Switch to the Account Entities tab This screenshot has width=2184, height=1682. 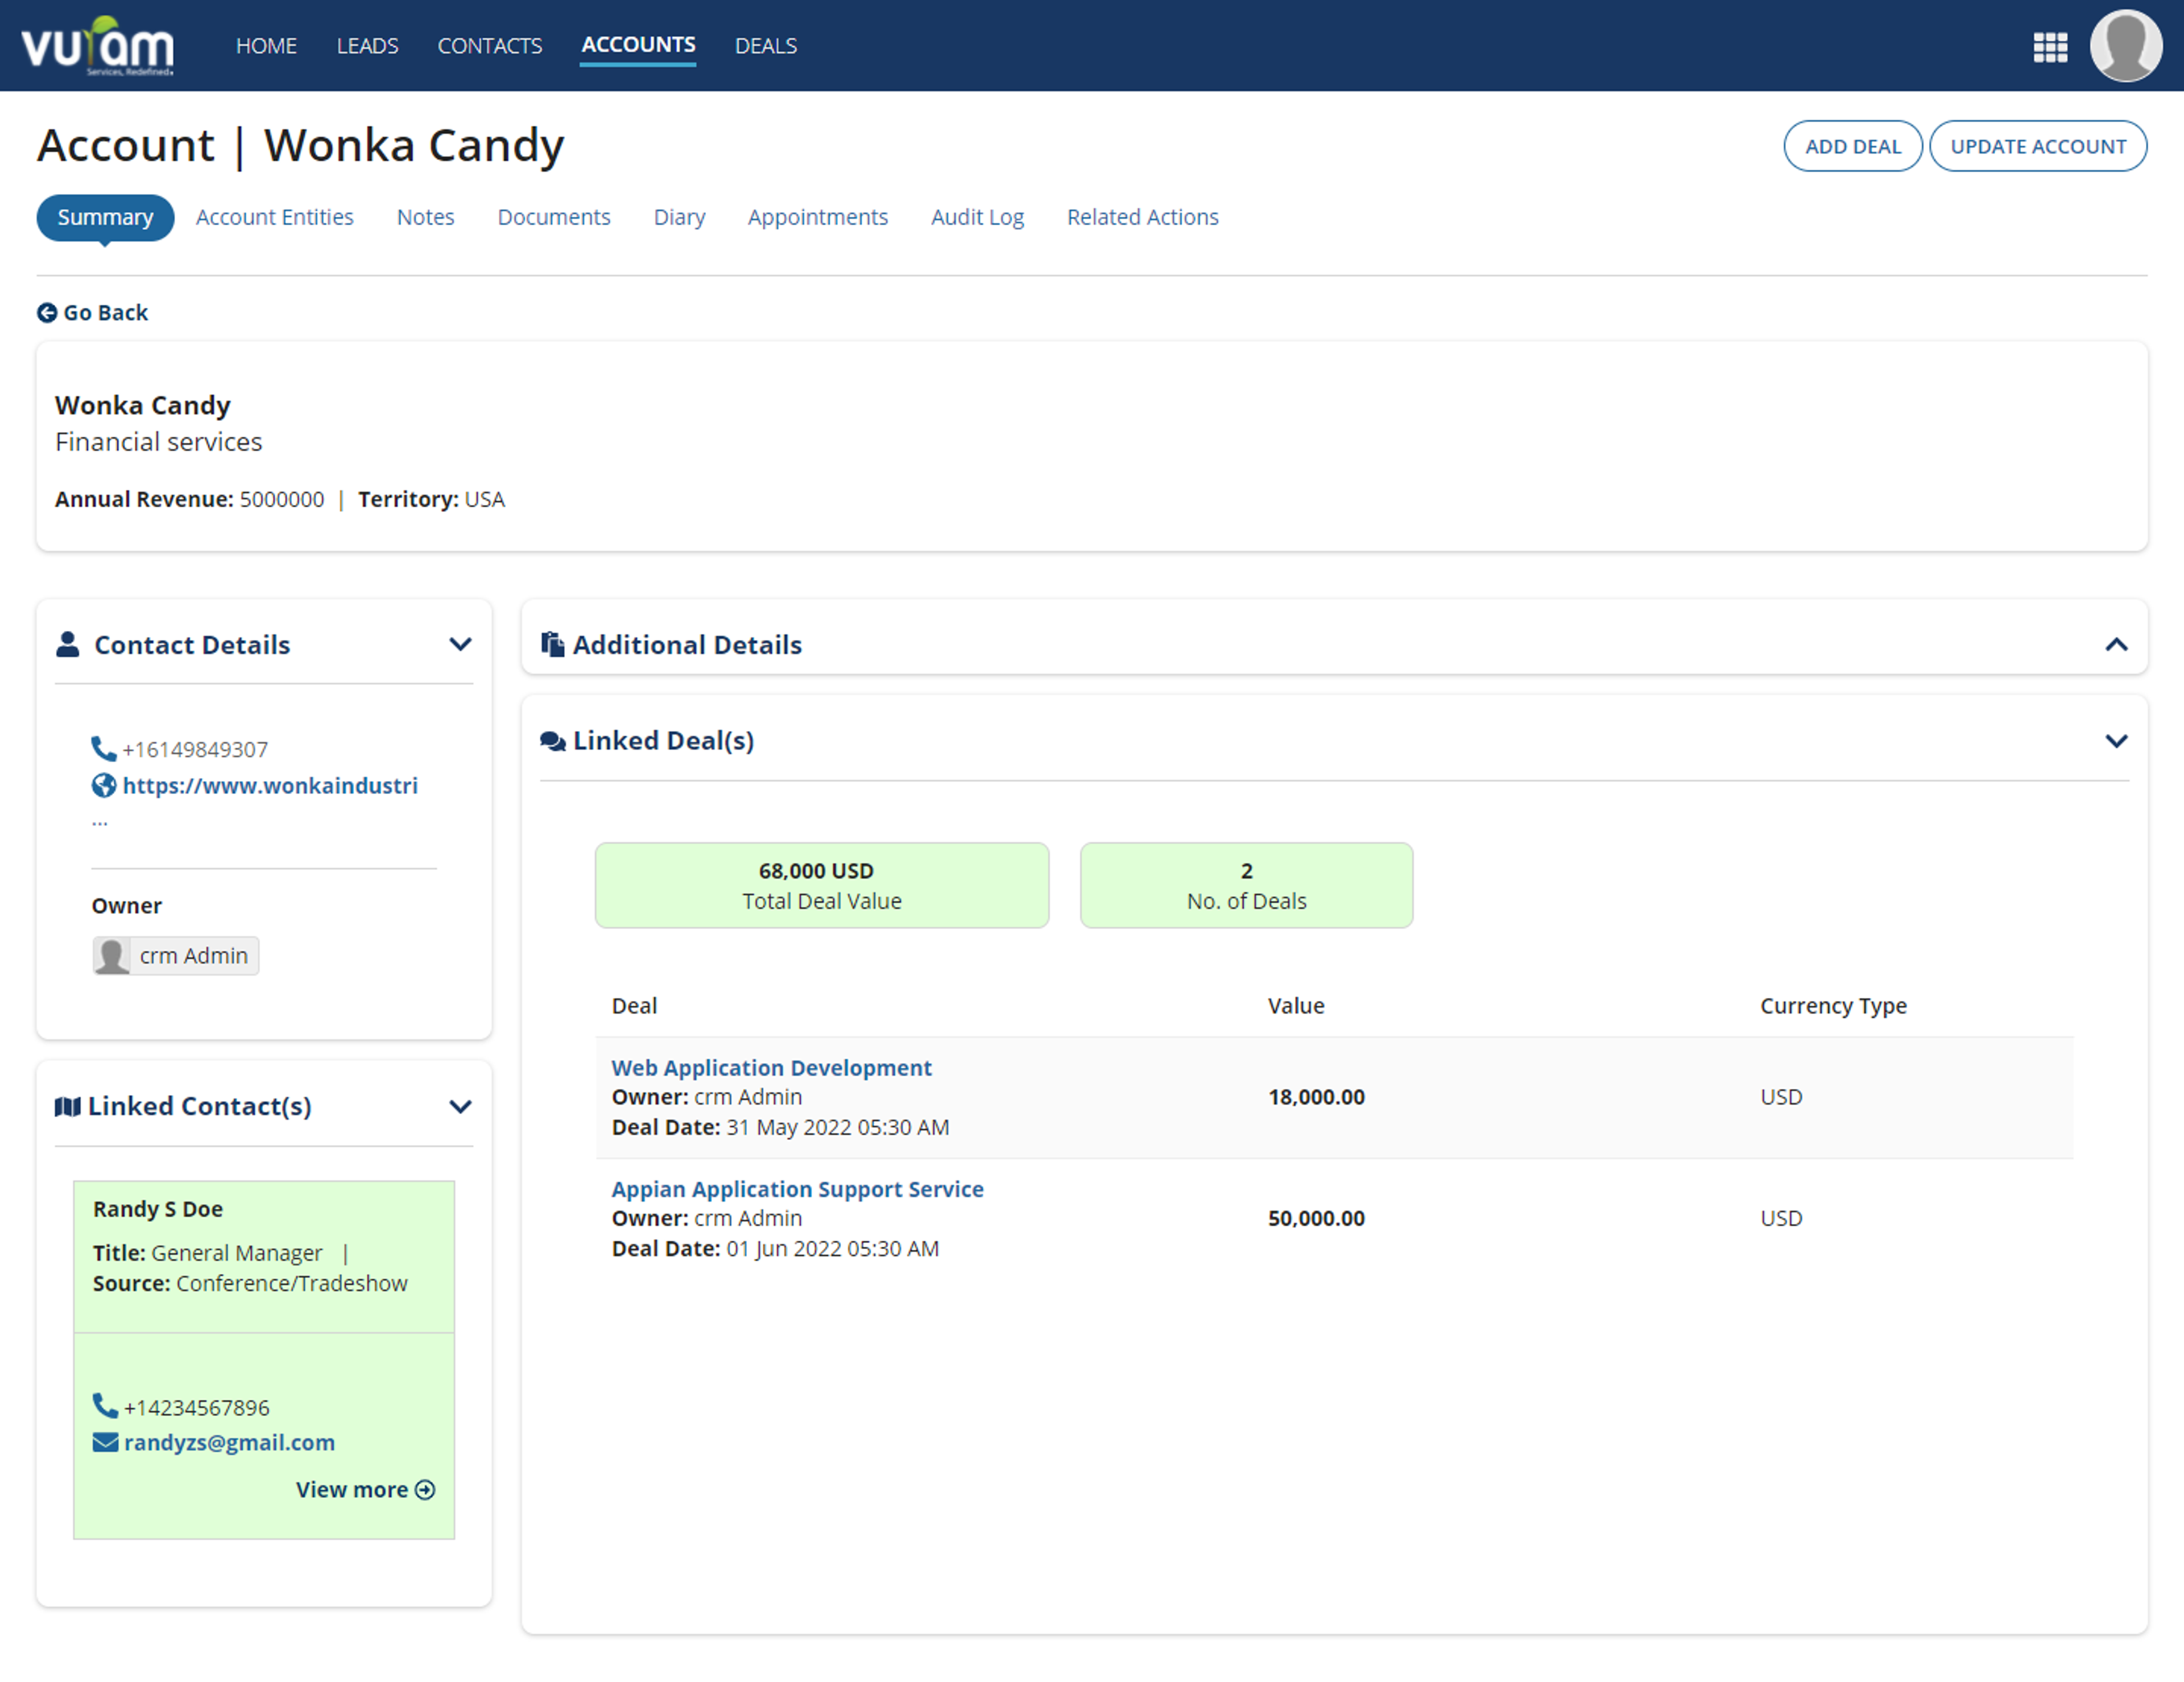click(x=275, y=217)
